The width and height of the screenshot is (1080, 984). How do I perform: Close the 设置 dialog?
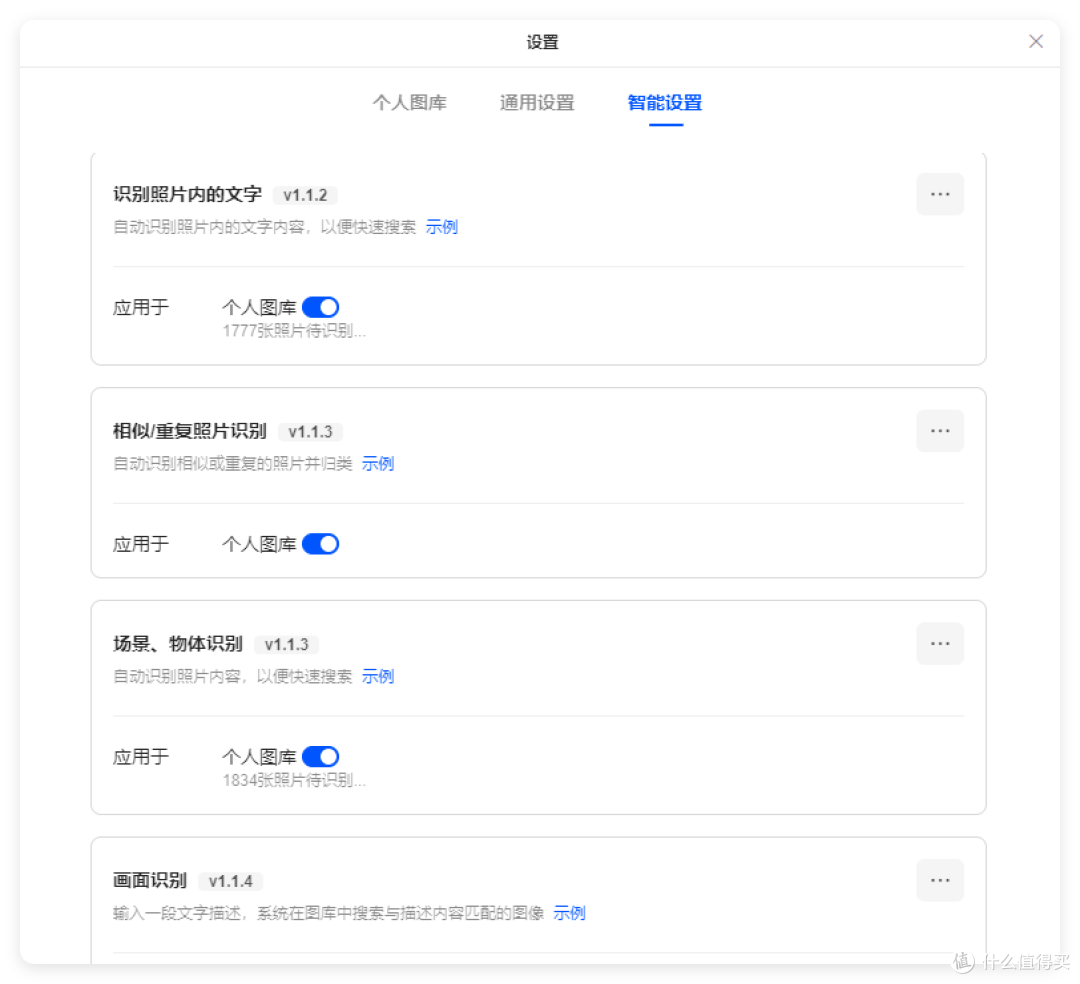(x=1035, y=41)
